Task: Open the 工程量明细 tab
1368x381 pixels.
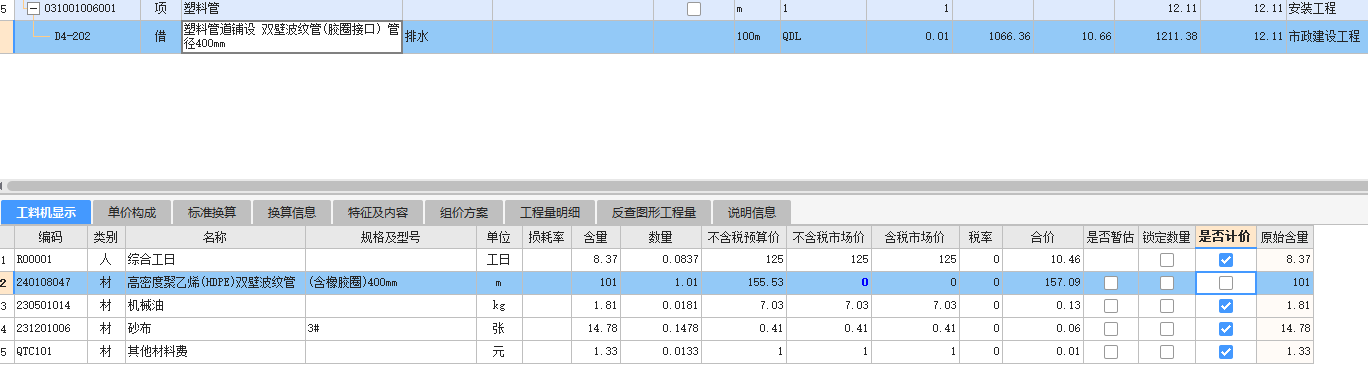Action: (x=550, y=212)
